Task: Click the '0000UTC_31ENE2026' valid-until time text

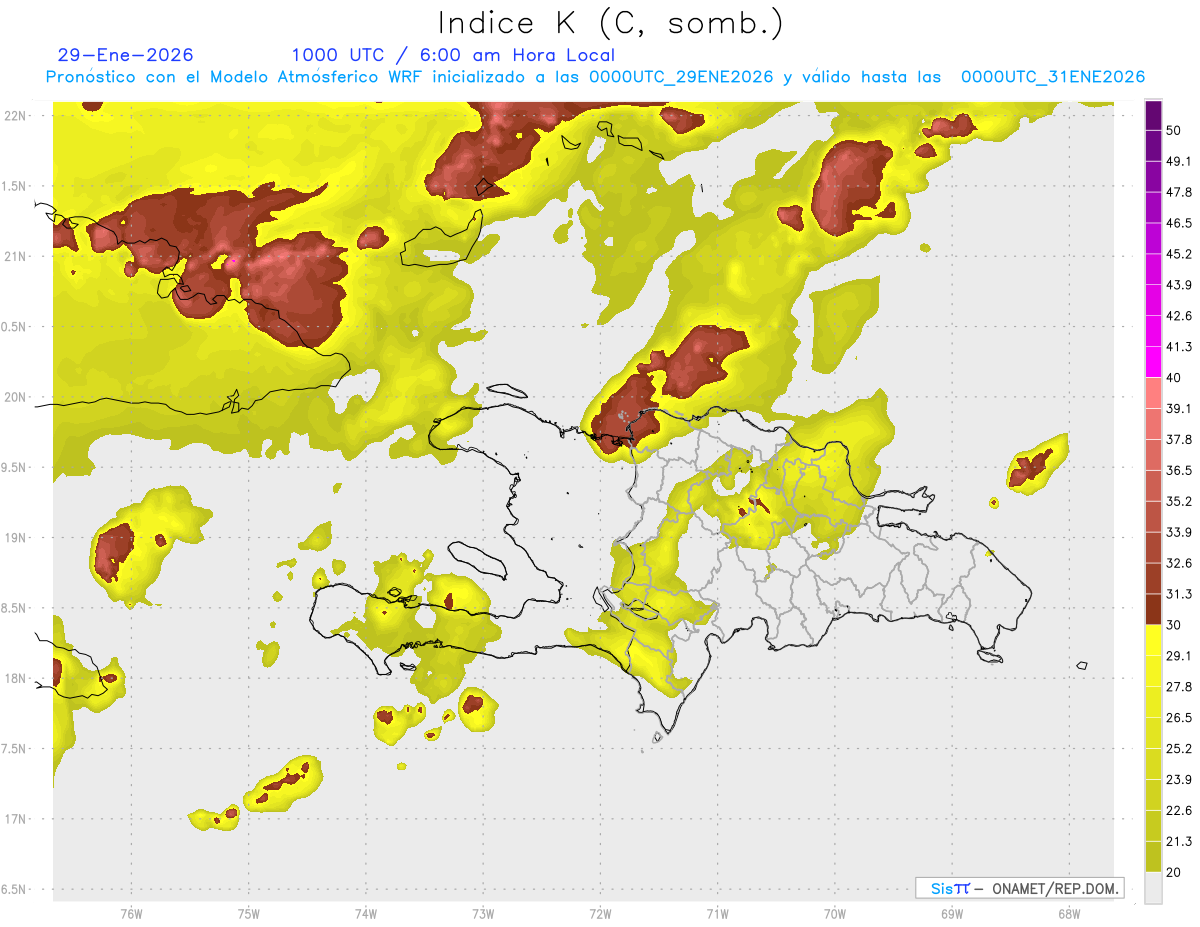Action: pos(1053,77)
